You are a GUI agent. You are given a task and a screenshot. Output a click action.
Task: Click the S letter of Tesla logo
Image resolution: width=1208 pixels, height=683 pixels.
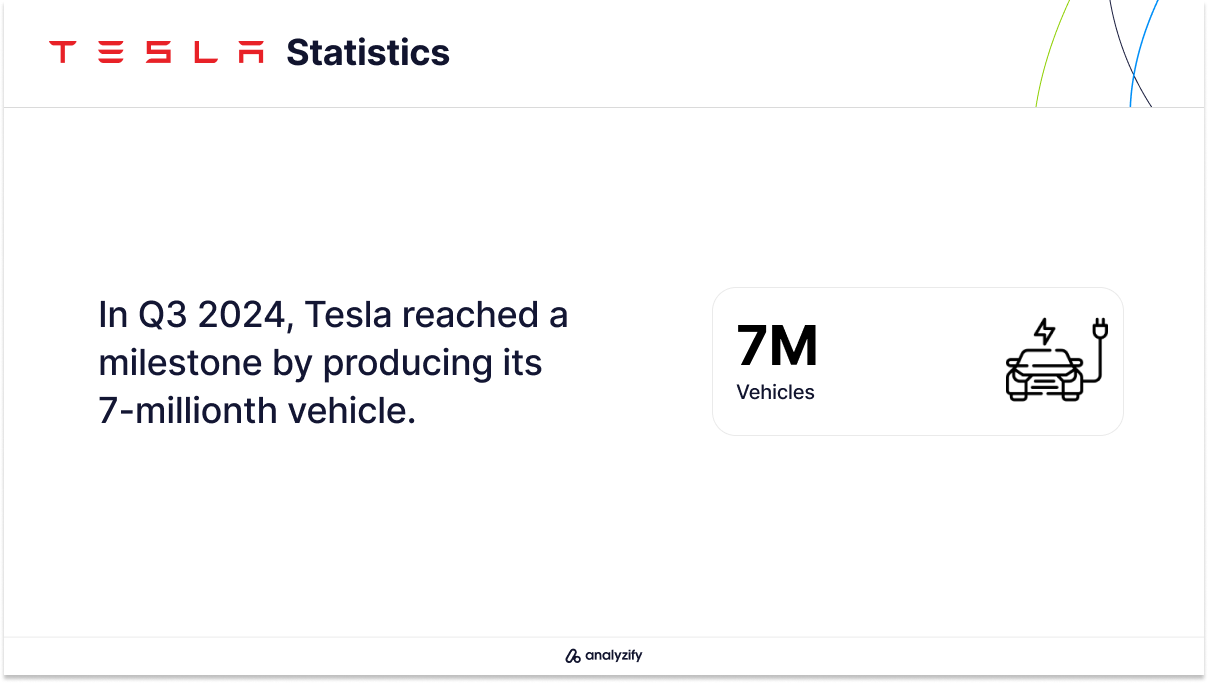click(x=158, y=52)
